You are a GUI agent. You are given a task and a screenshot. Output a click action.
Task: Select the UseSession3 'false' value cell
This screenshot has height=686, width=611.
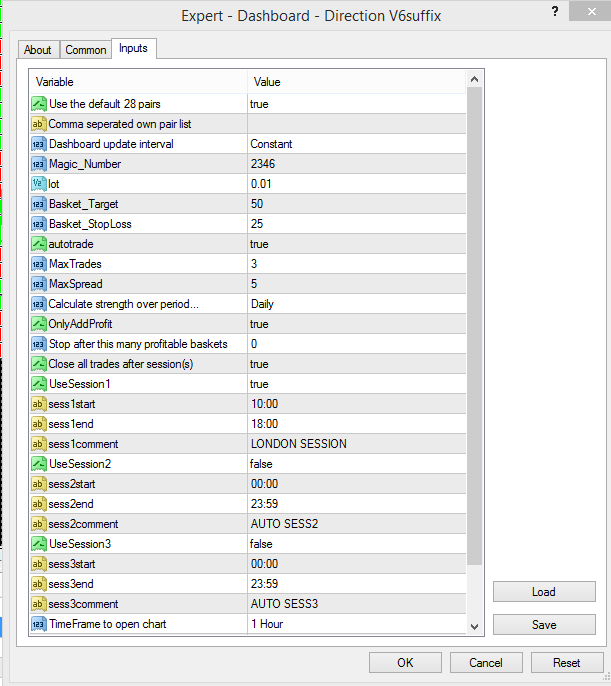pyautogui.click(x=356, y=544)
